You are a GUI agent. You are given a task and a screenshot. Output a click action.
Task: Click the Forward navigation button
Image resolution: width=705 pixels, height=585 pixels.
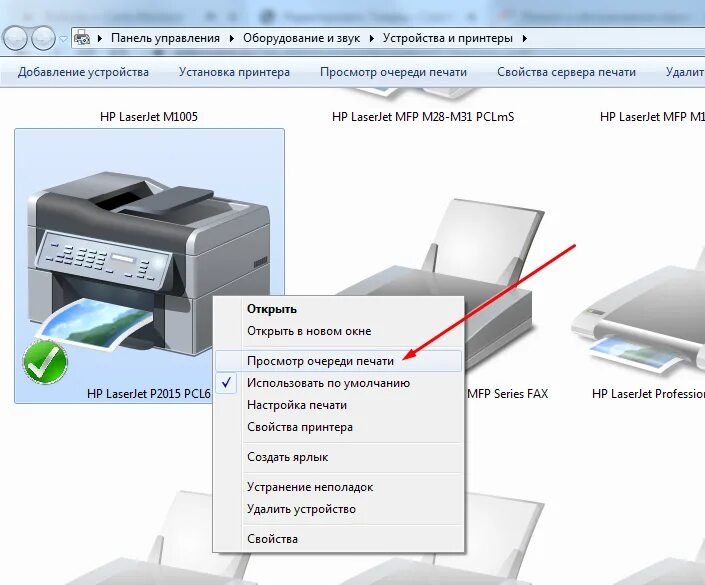43,38
